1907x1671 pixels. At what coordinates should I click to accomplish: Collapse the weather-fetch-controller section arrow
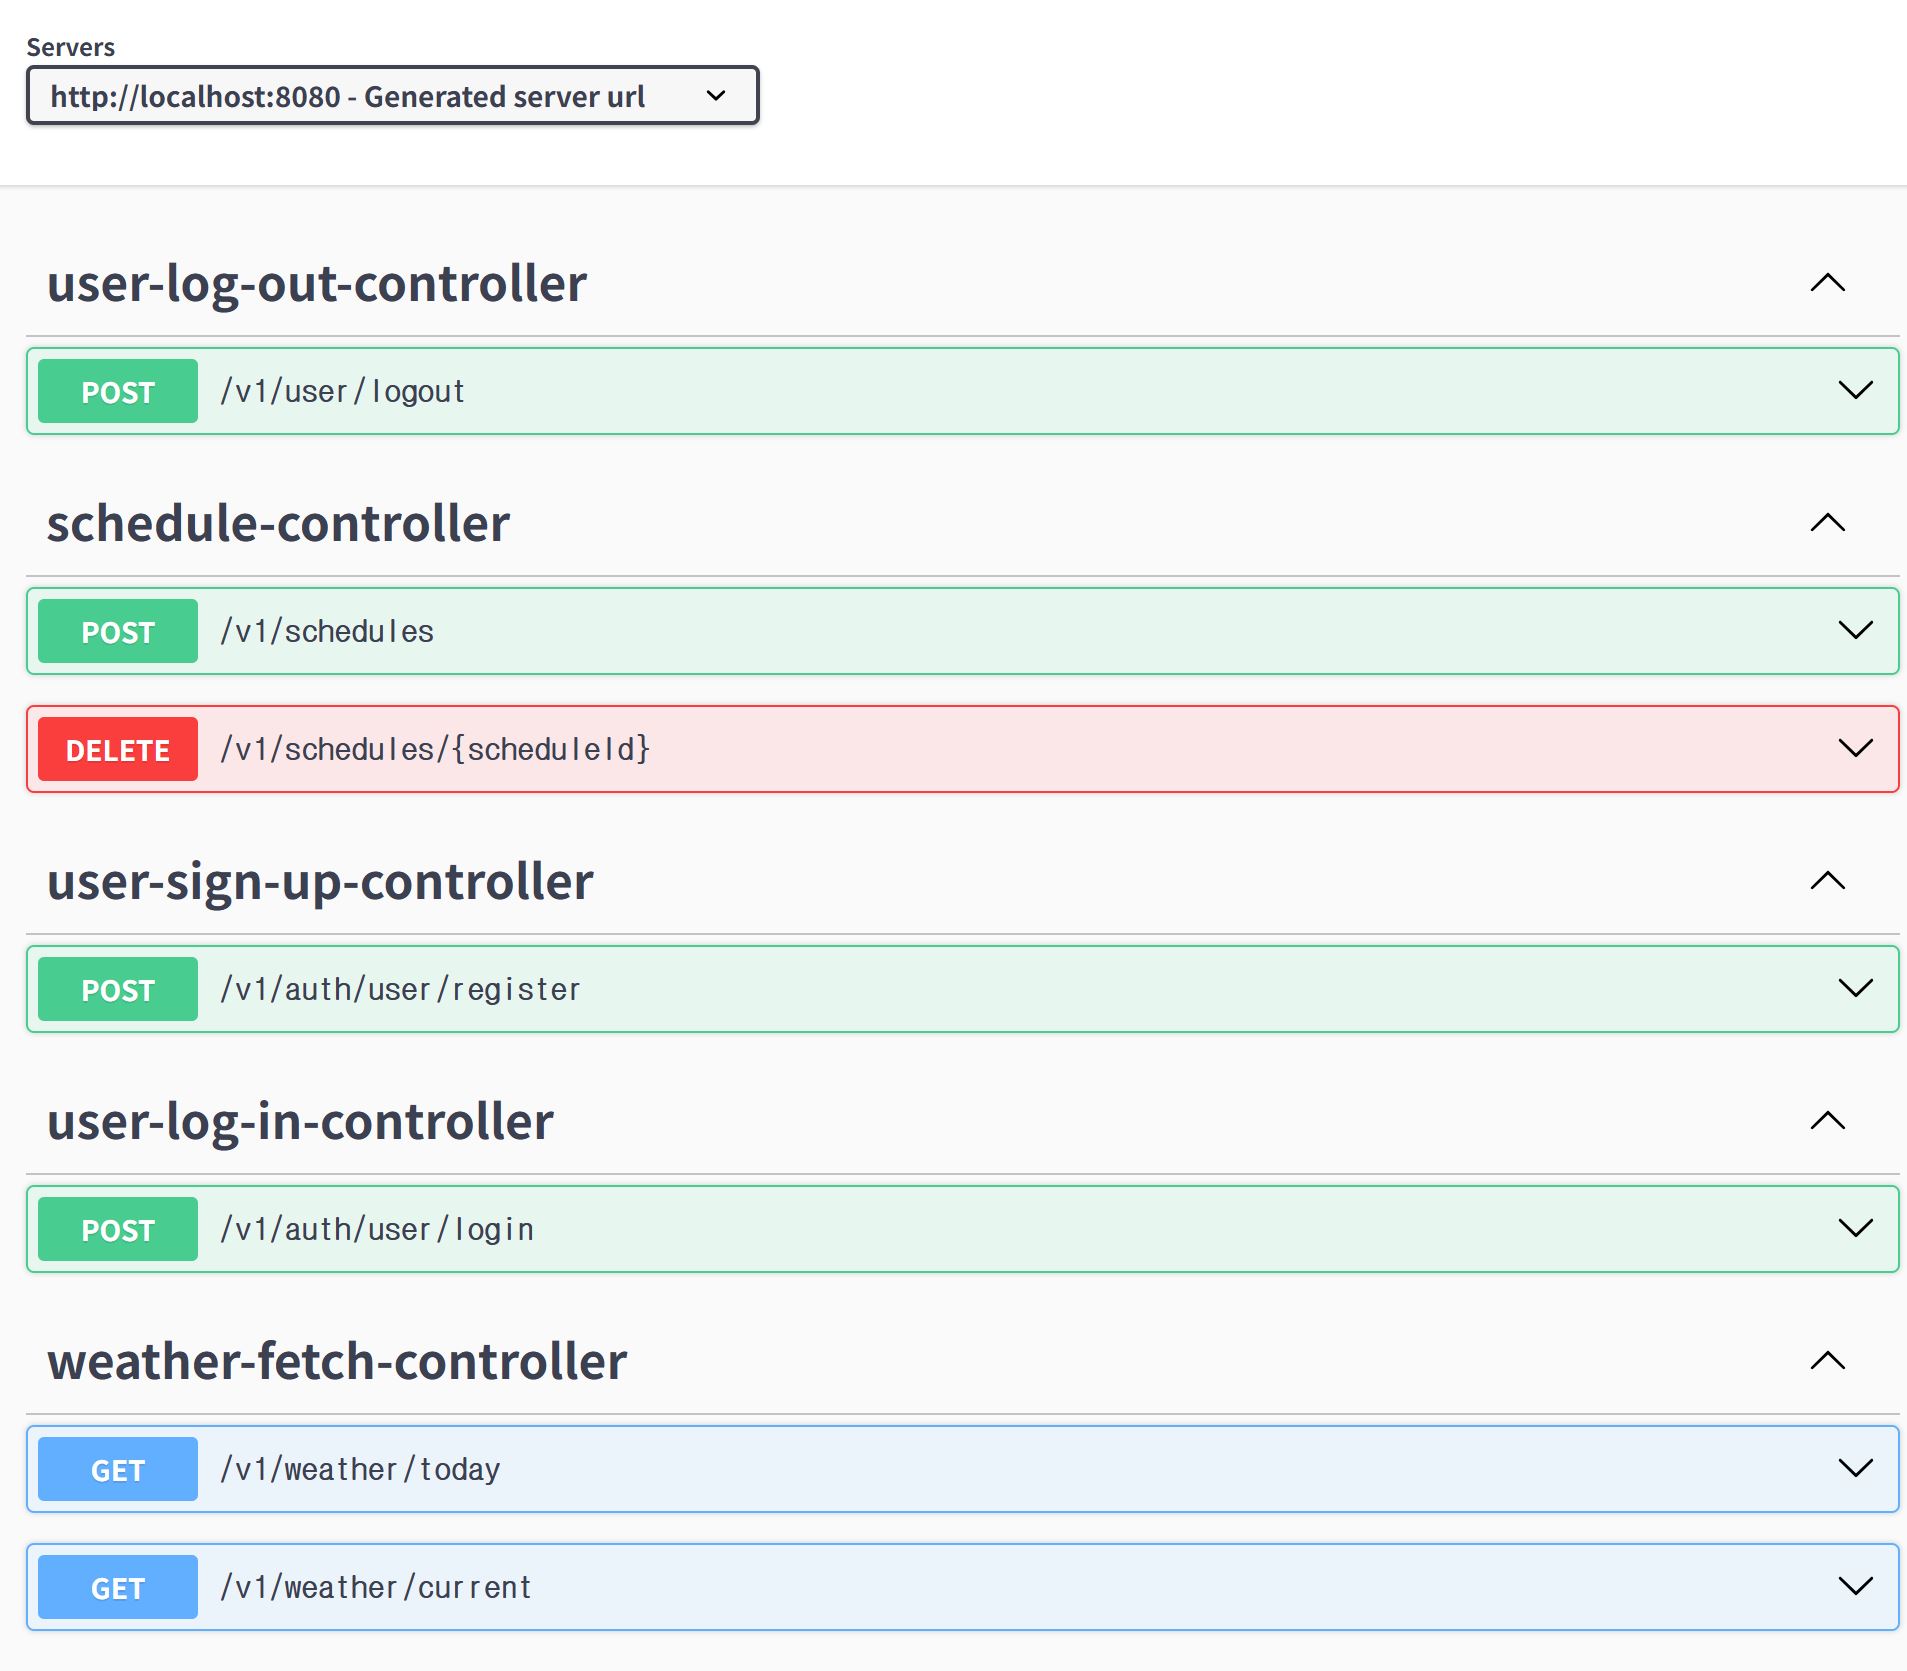(1827, 1361)
